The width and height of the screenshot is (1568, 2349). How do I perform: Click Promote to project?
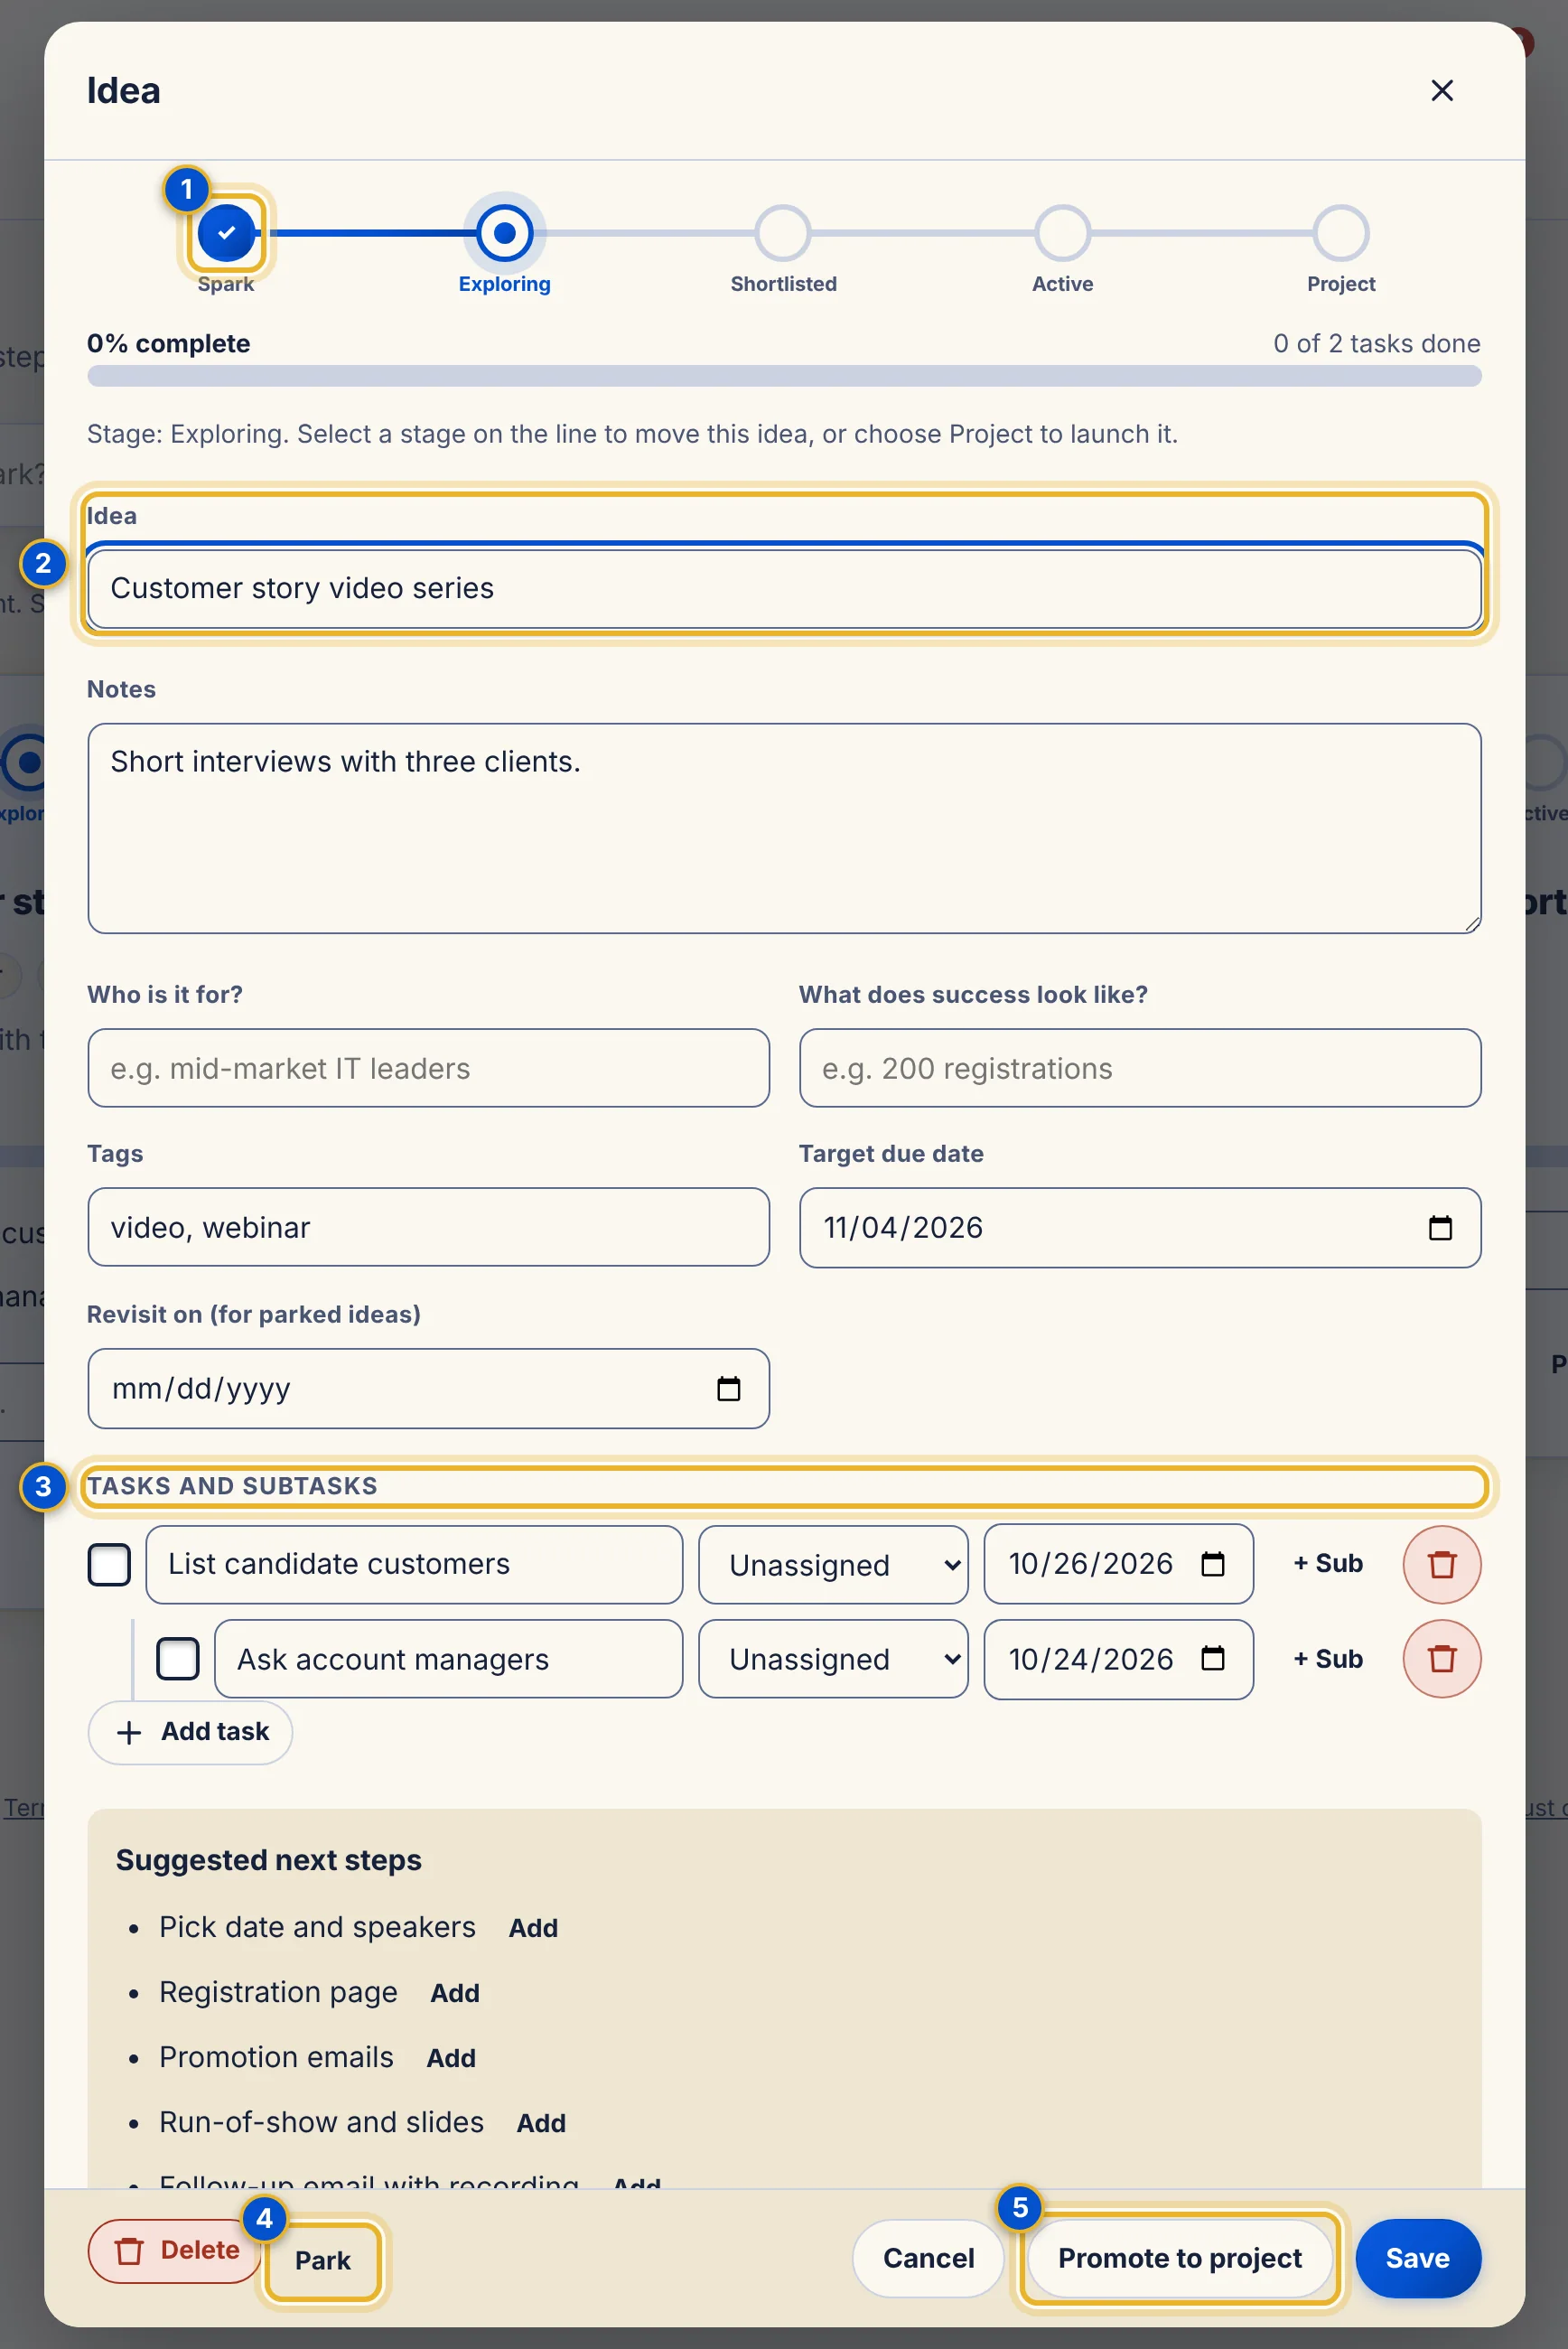point(1179,2258)
